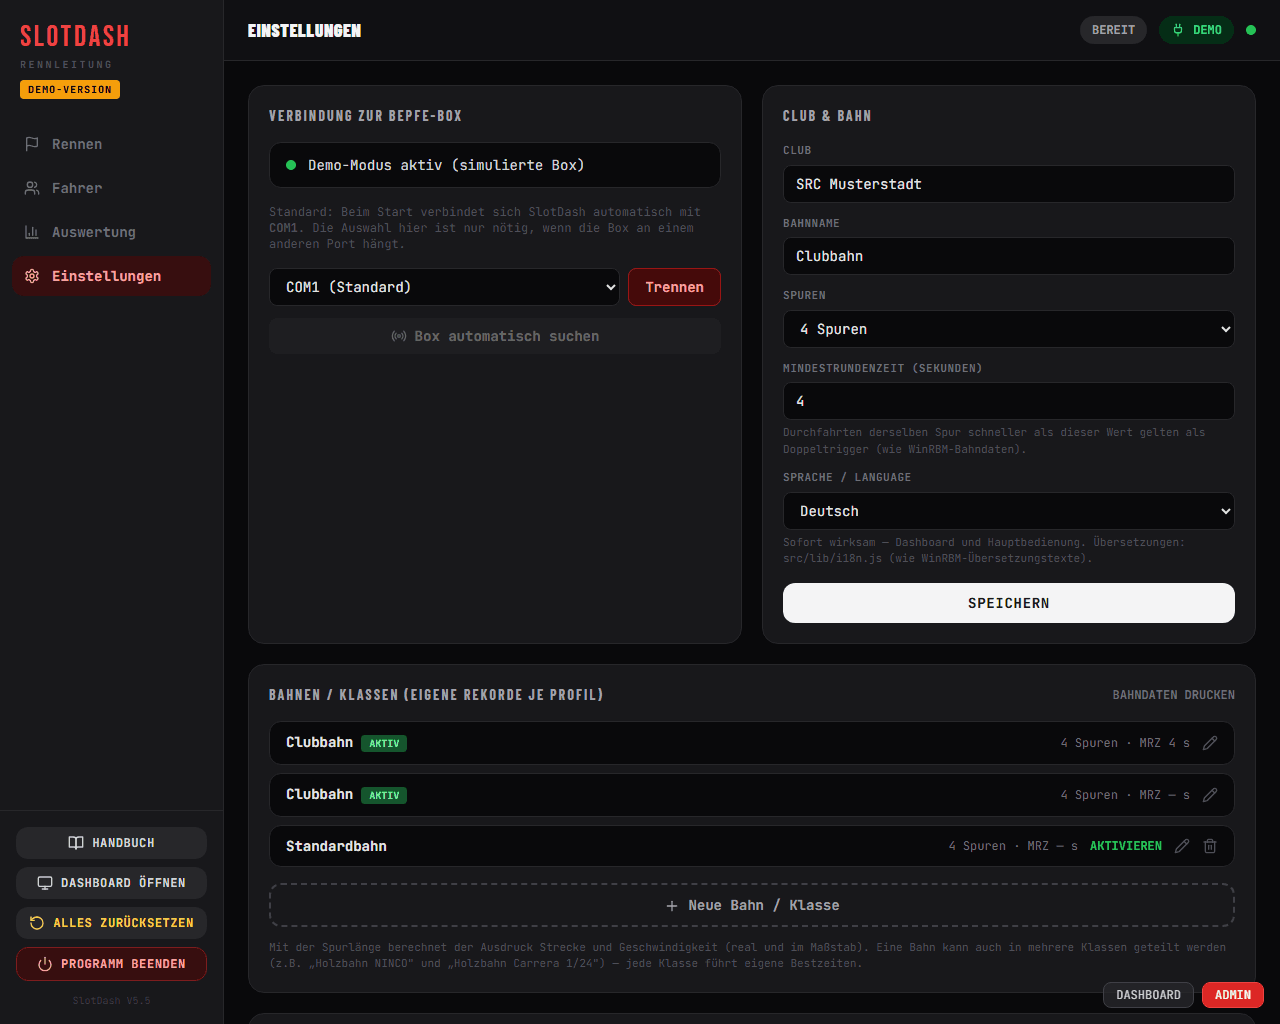Click Programm beenden button
Image resolution: width=1280 pixels, height=1024 pixels.
[111, 964]
